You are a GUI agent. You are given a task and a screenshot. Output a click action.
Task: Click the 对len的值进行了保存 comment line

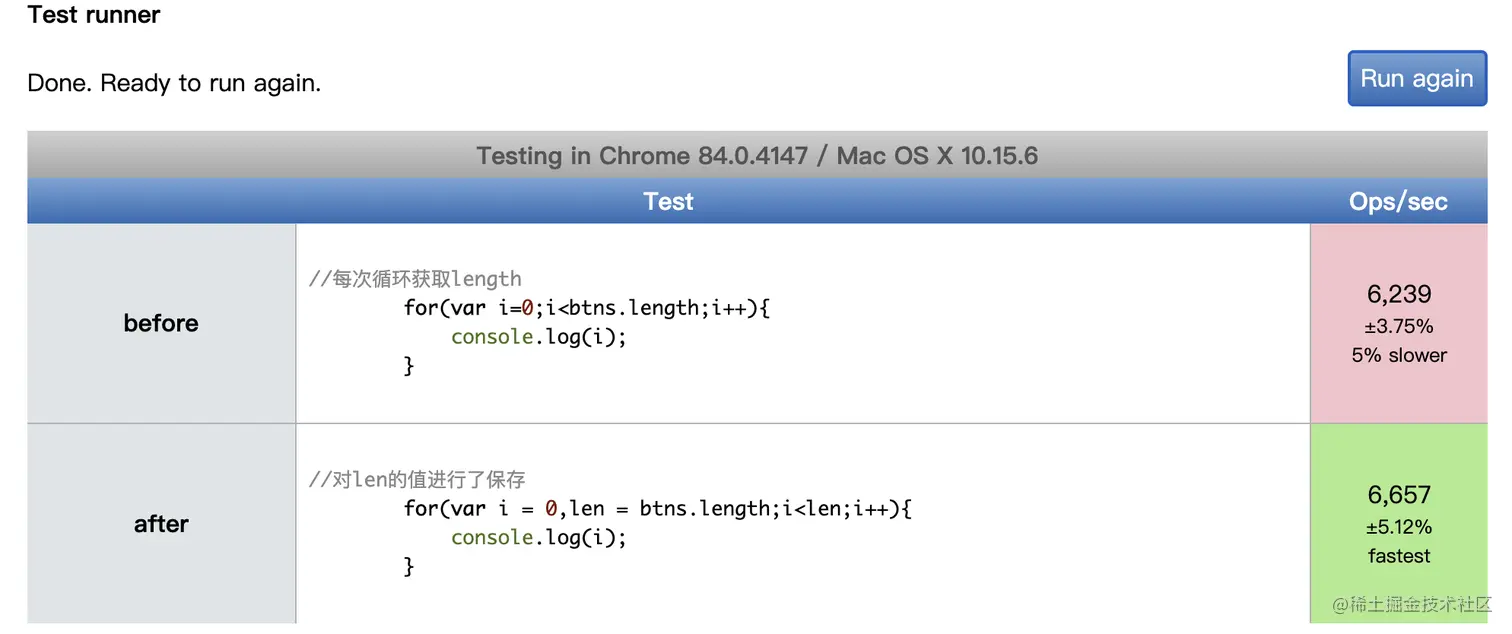(x=417, y=480)
